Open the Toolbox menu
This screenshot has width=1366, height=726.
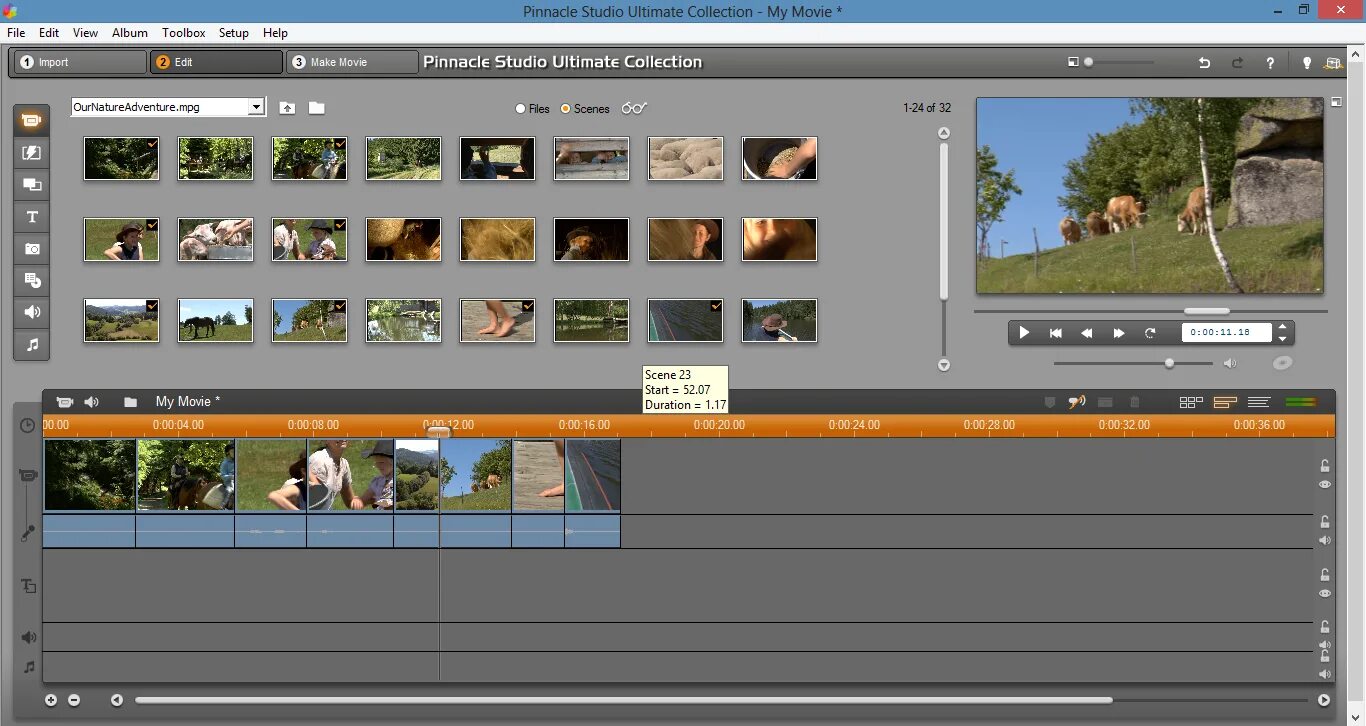pyautogui.click(x=184, y=33)
